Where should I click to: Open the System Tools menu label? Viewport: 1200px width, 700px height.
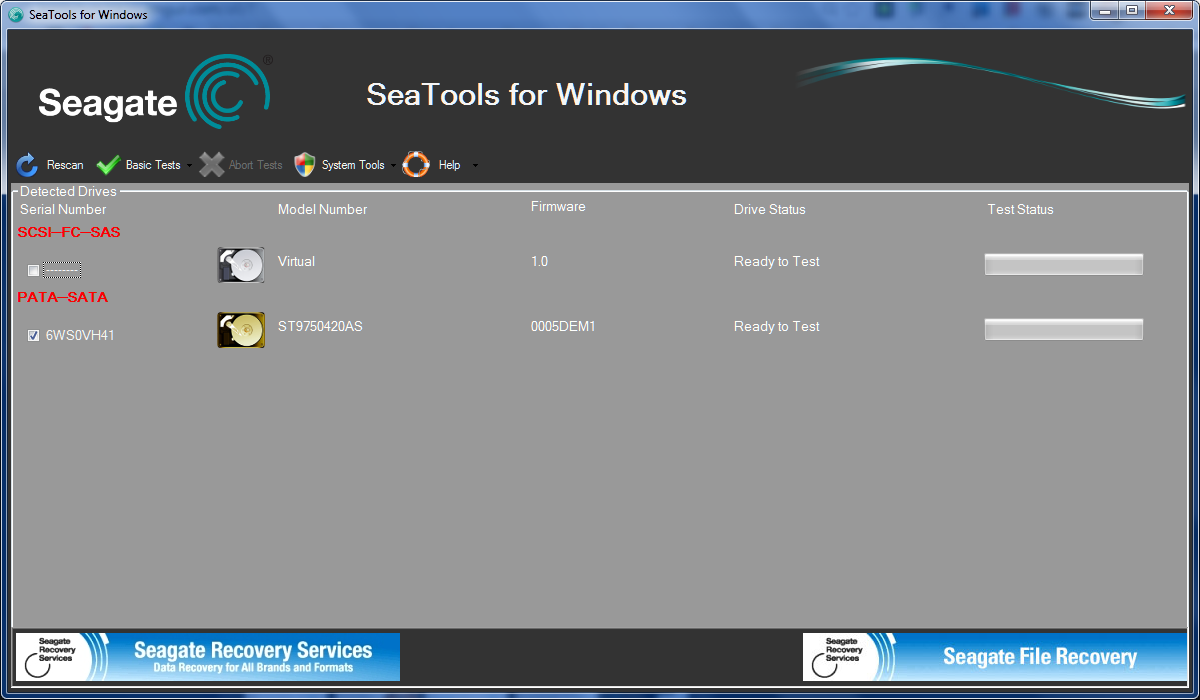[353, 165]
